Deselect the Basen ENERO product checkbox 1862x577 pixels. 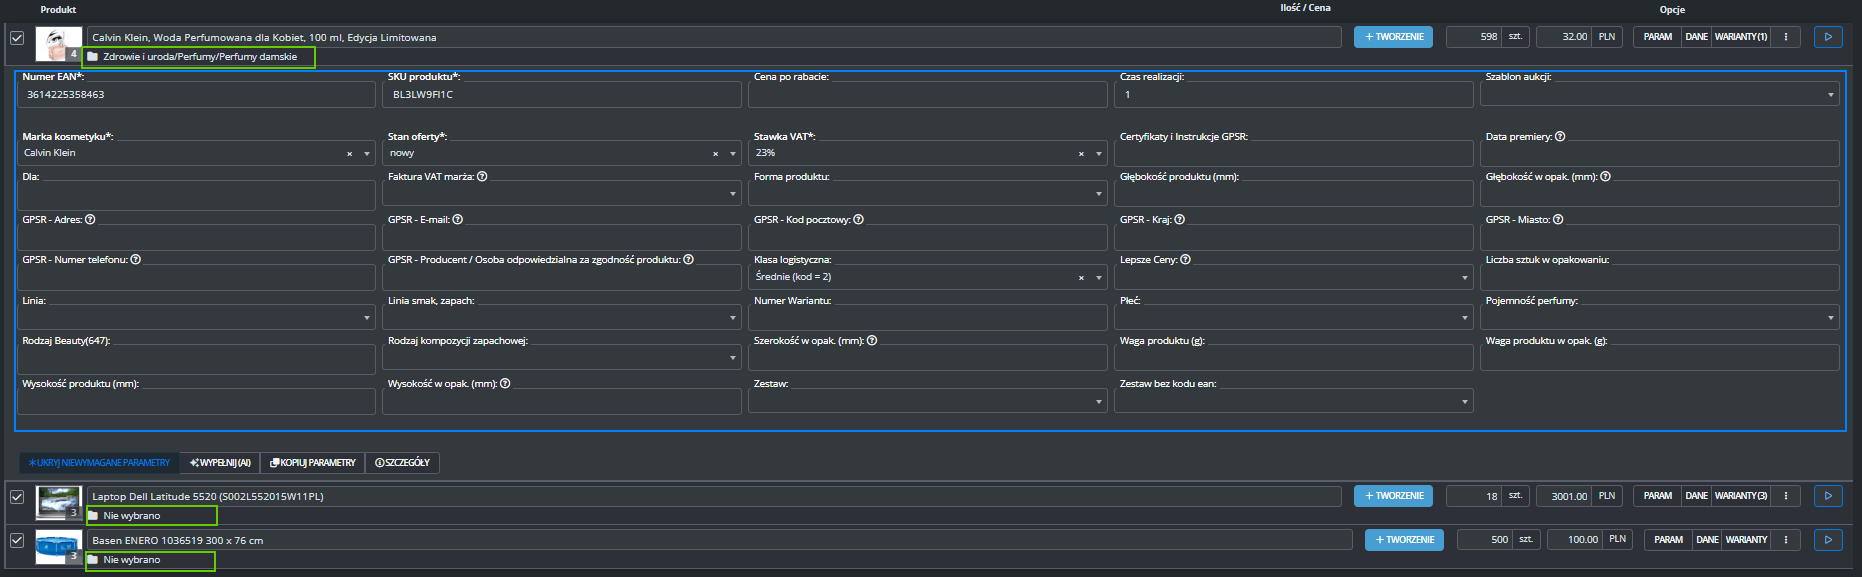[17, 540]
